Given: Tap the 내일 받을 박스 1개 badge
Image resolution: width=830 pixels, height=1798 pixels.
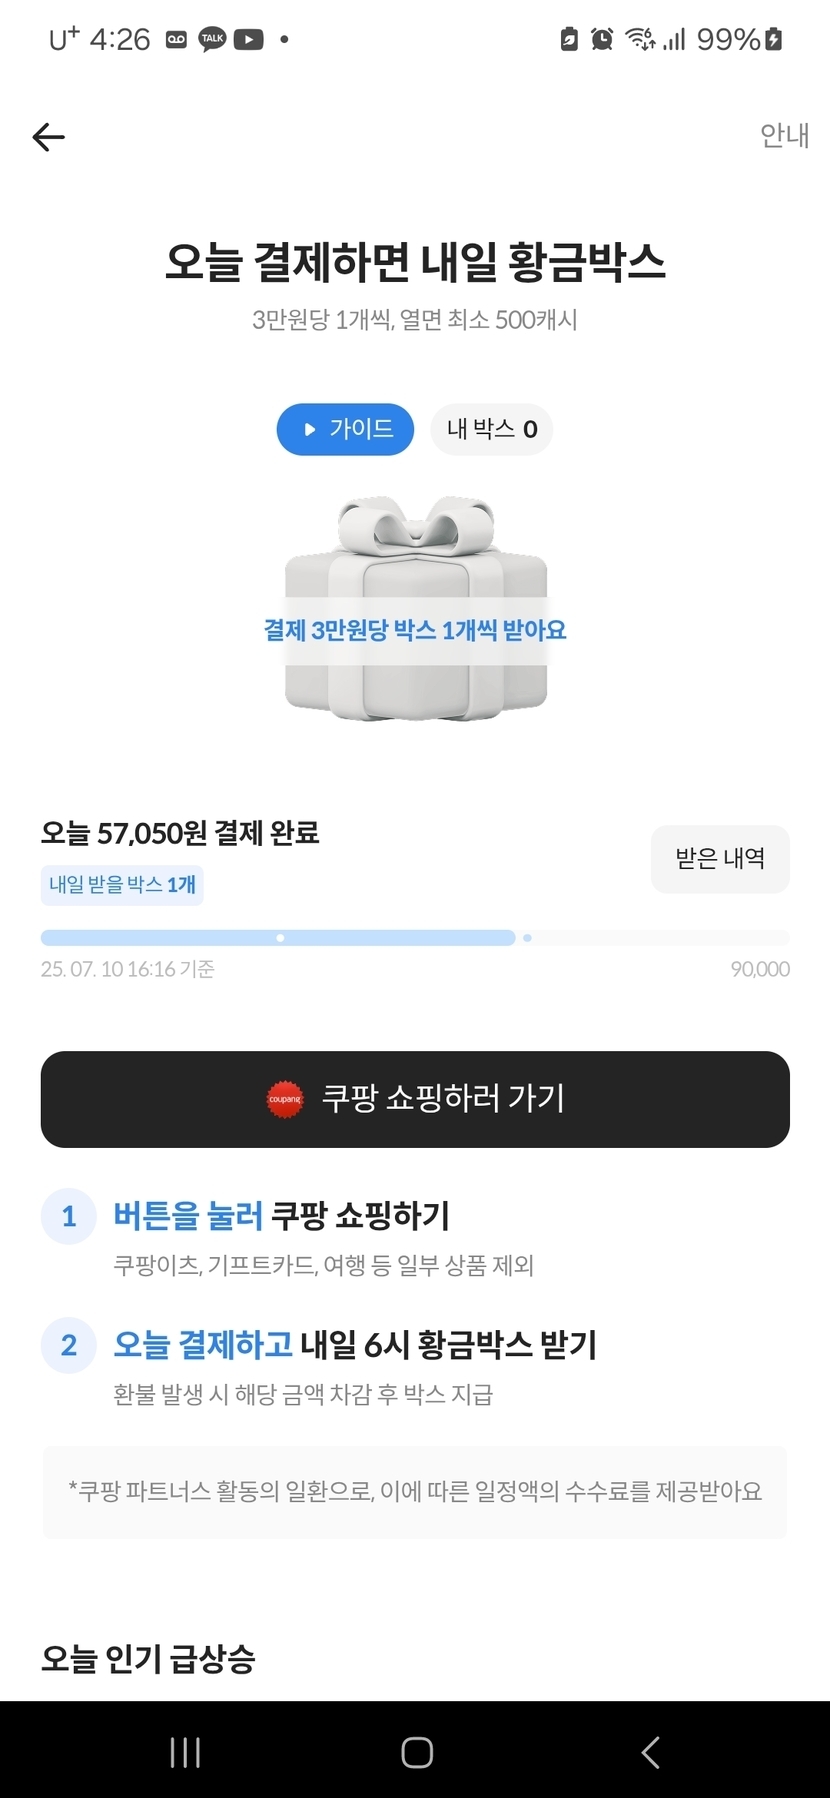Looking at the screenshot, I should click(x=122, y=885).
